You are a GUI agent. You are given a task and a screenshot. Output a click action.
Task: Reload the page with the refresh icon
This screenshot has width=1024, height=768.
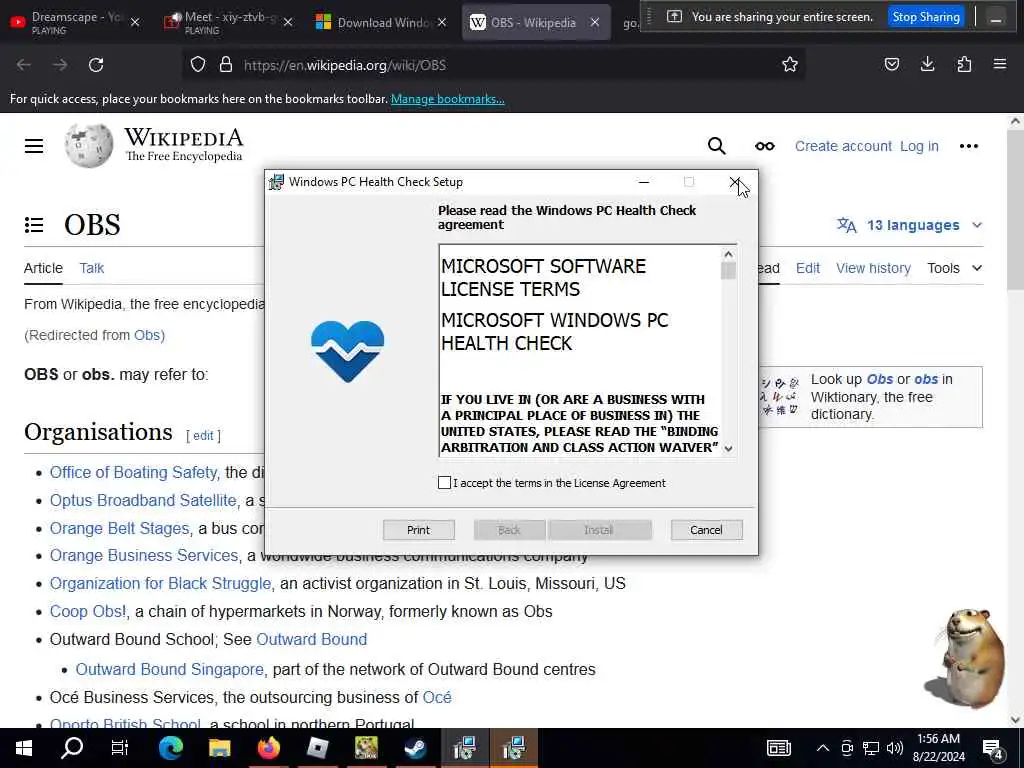96,65
